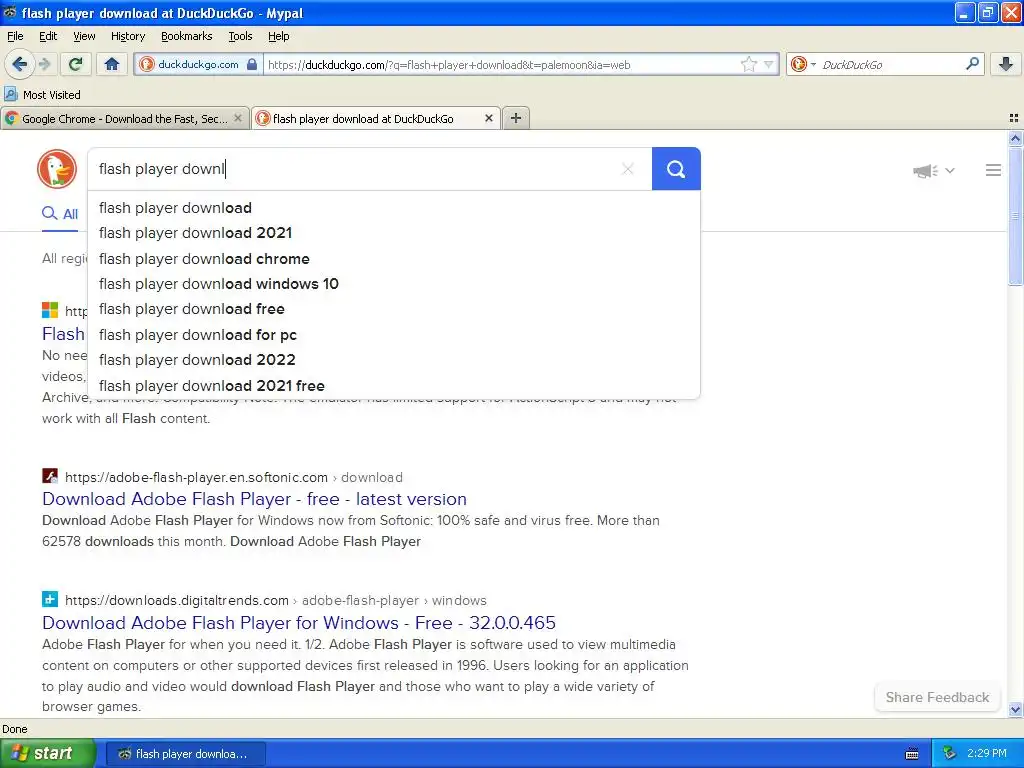Click the DuckDuckGo duck logo
The height and width of the screenshot is (768, 1024).
[x=57, y=169]
